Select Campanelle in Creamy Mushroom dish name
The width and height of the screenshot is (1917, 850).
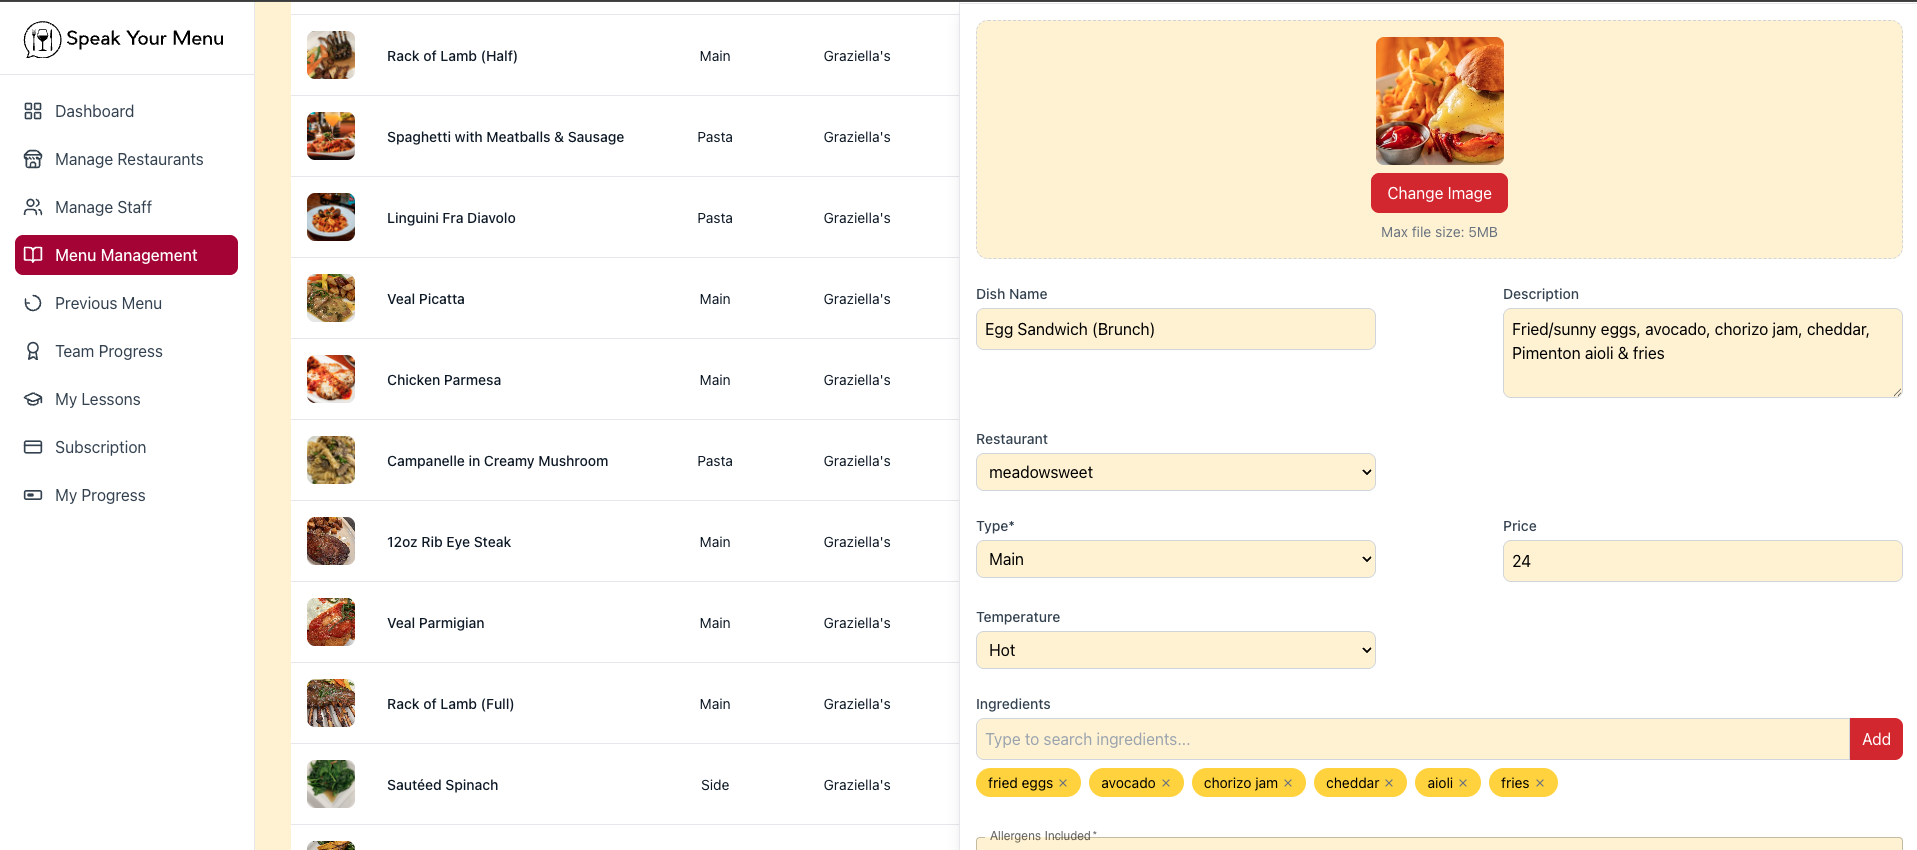[497, 461]
